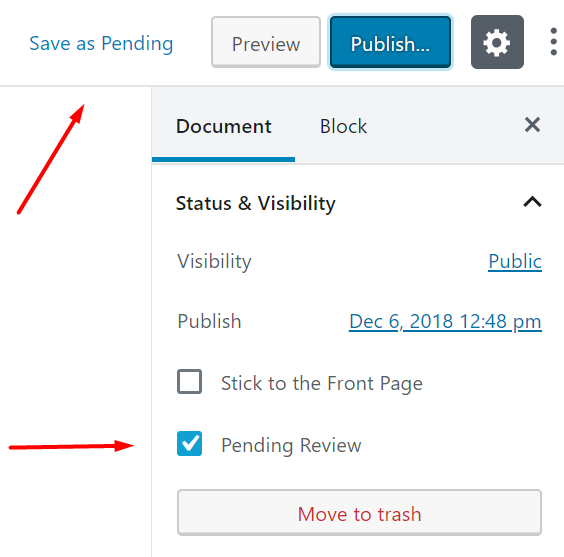Open the Dec 6, 2018 publish date picker
The height and width of the screenshot is (557, 564).
445,321
